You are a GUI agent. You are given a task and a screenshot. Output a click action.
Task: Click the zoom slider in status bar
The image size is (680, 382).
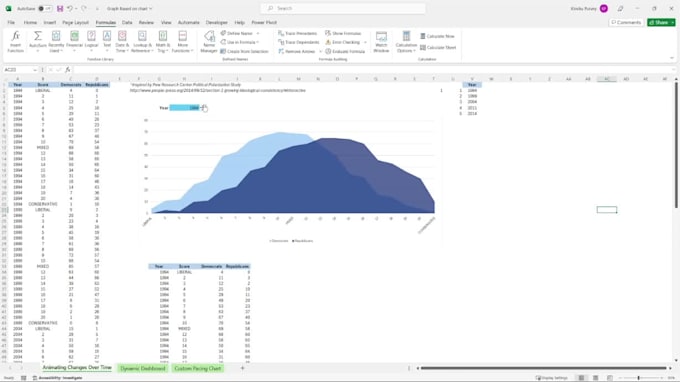click(638, 378)
